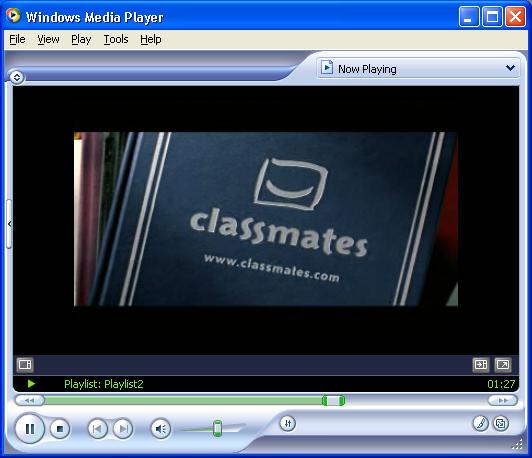Stop the current video

point(60,429)
